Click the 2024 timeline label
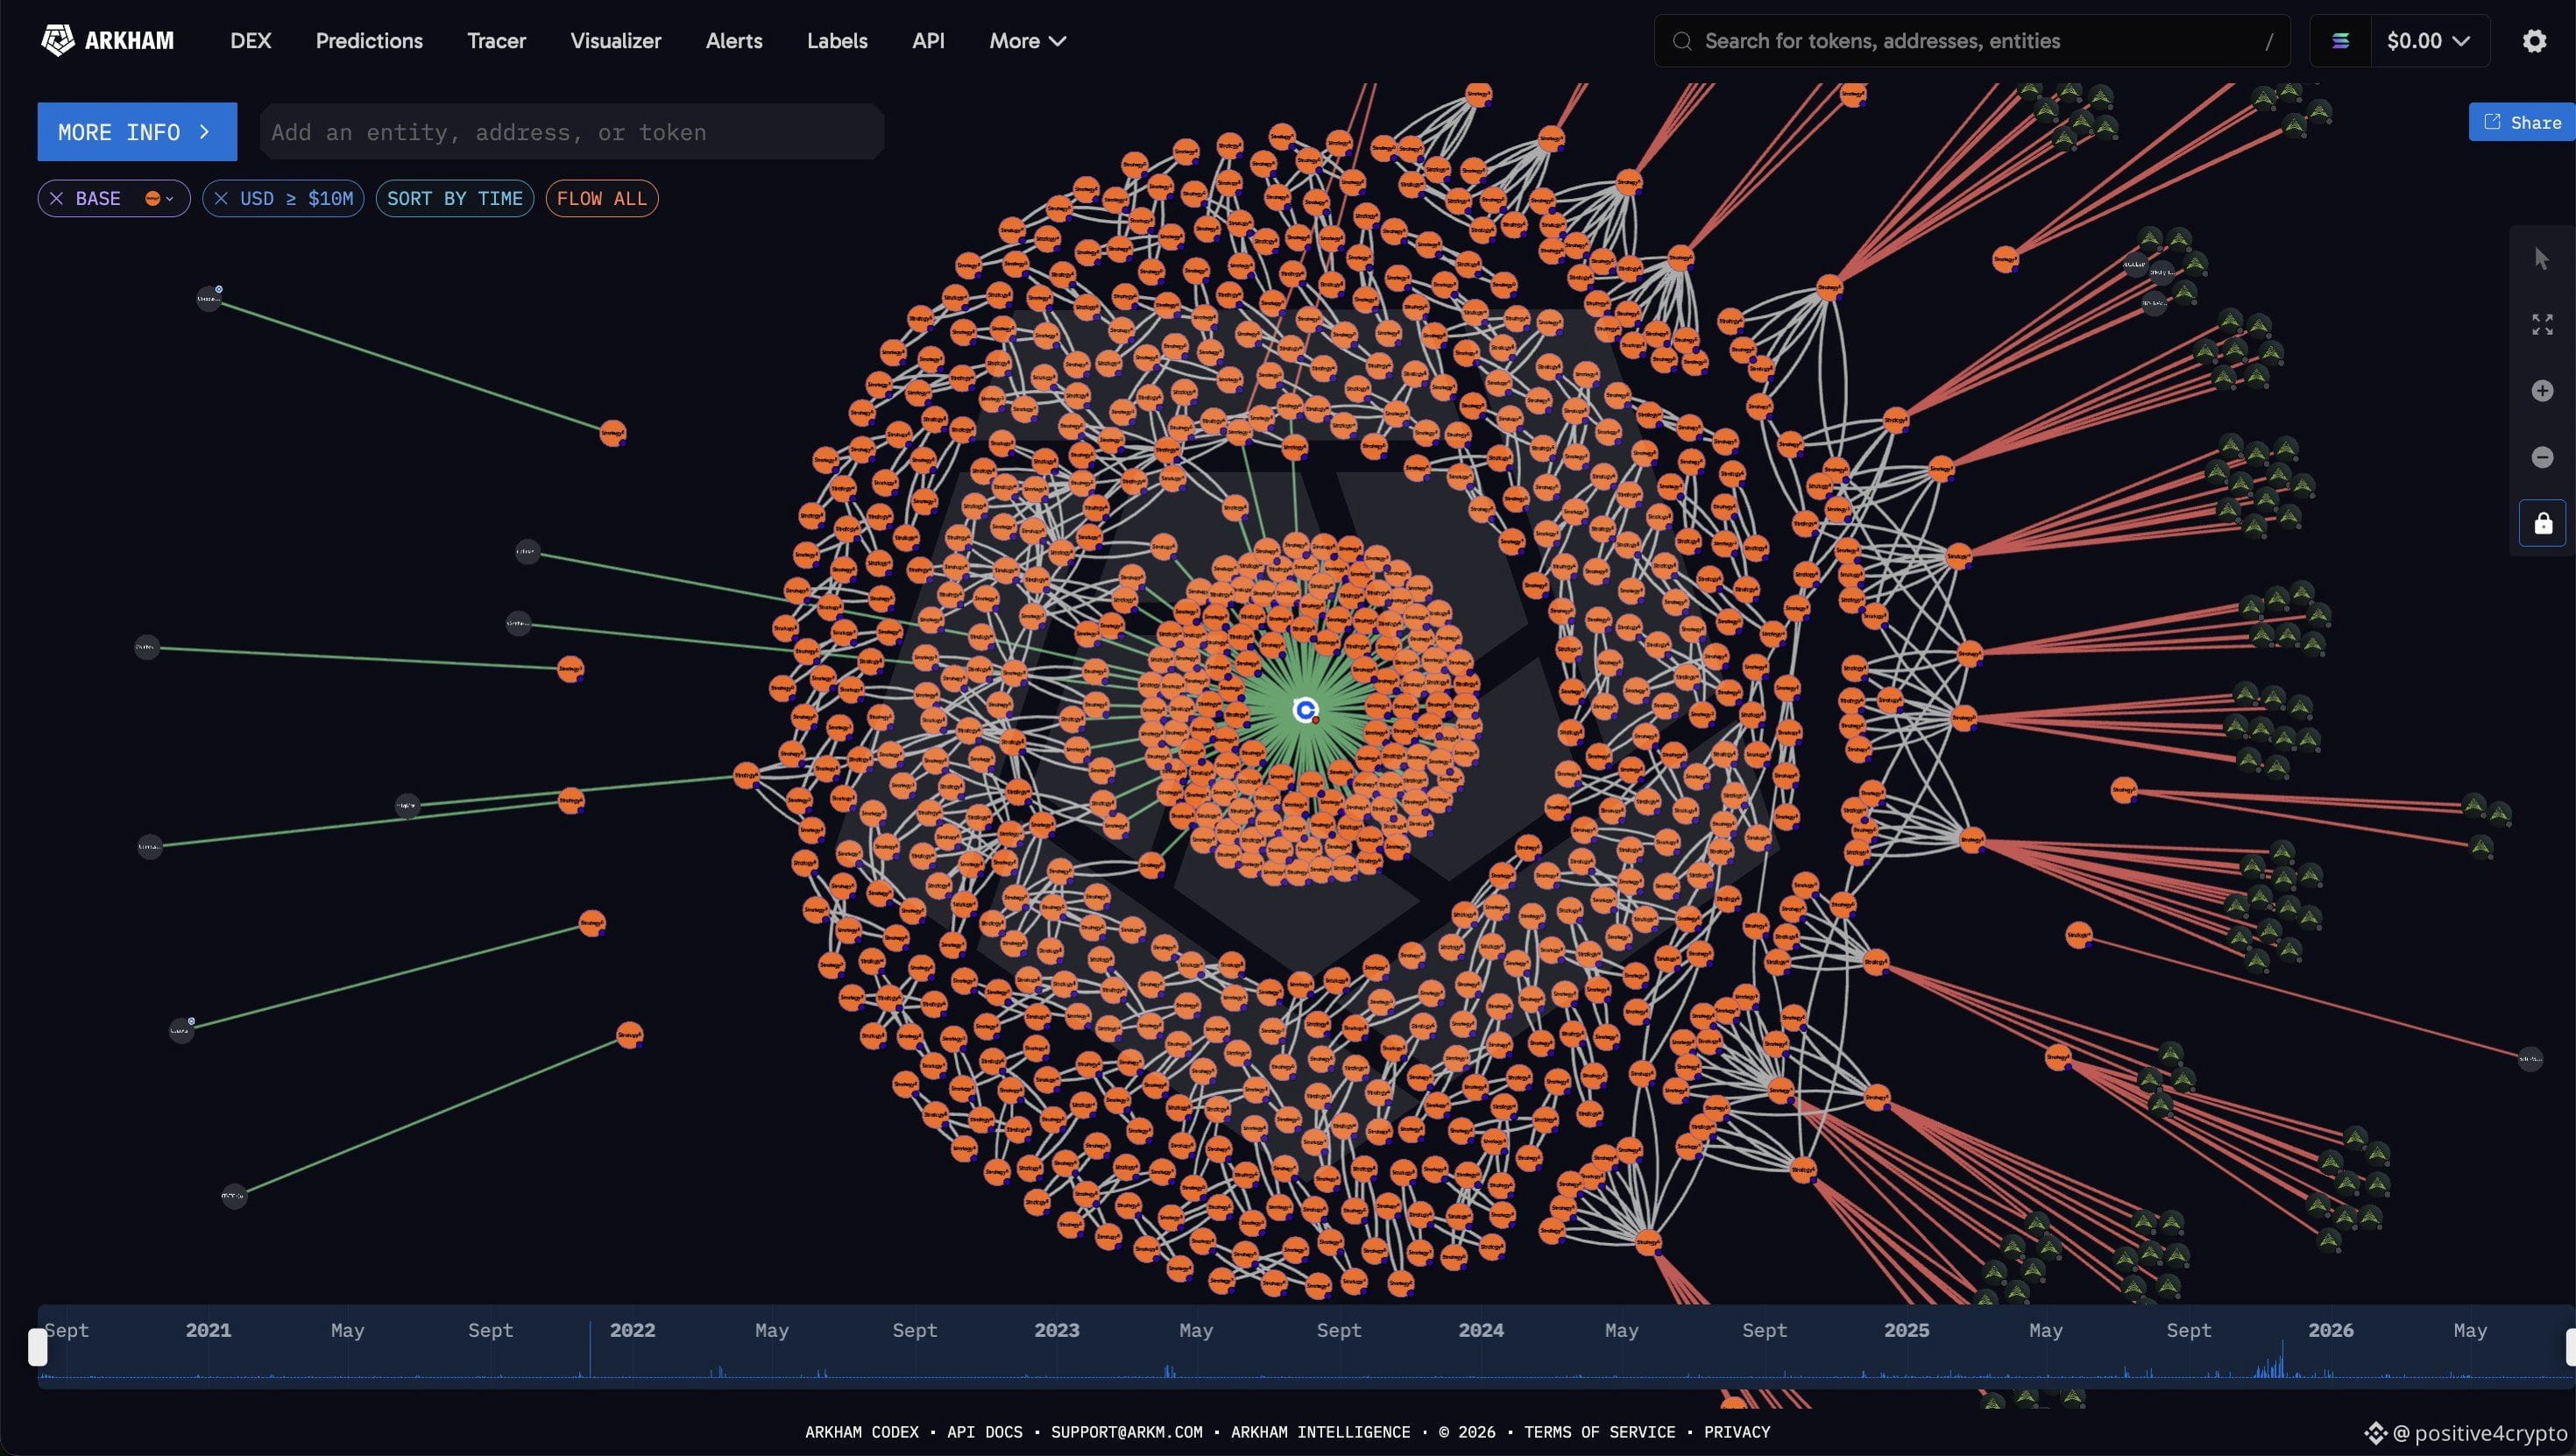The height and width of the screenshot is (1456, 2576). (1480, 1330)
